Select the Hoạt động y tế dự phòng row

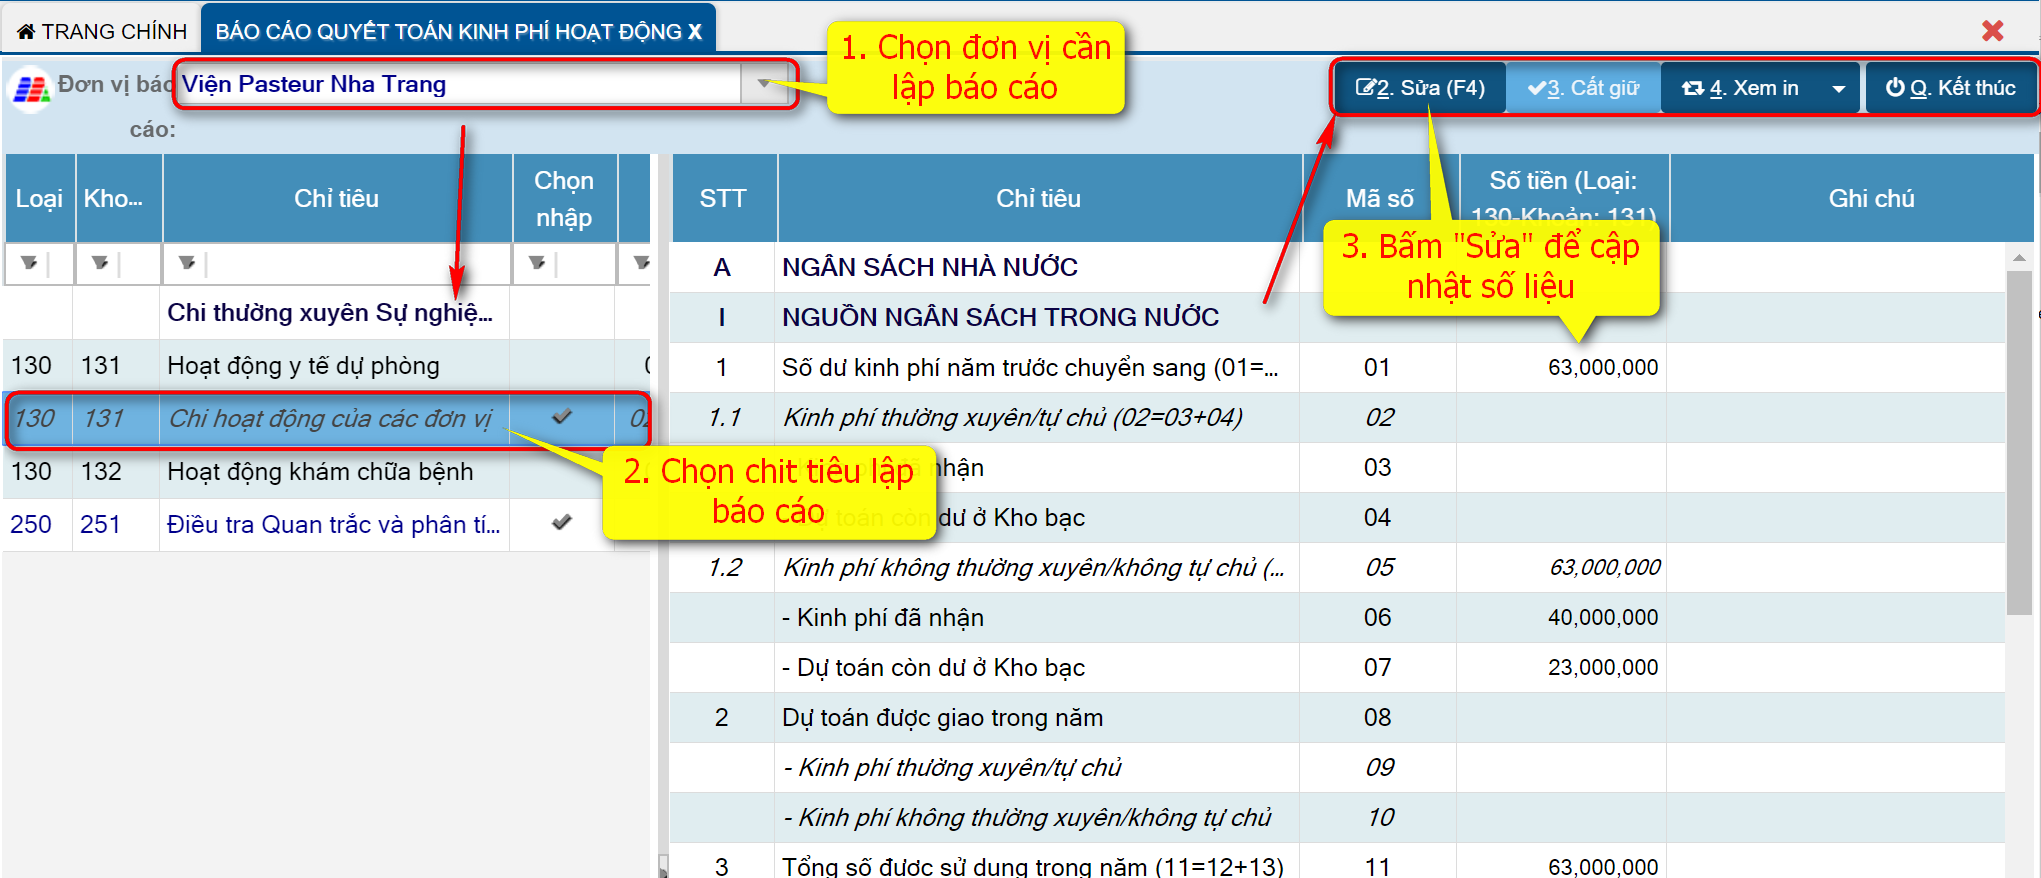[303, 366]
